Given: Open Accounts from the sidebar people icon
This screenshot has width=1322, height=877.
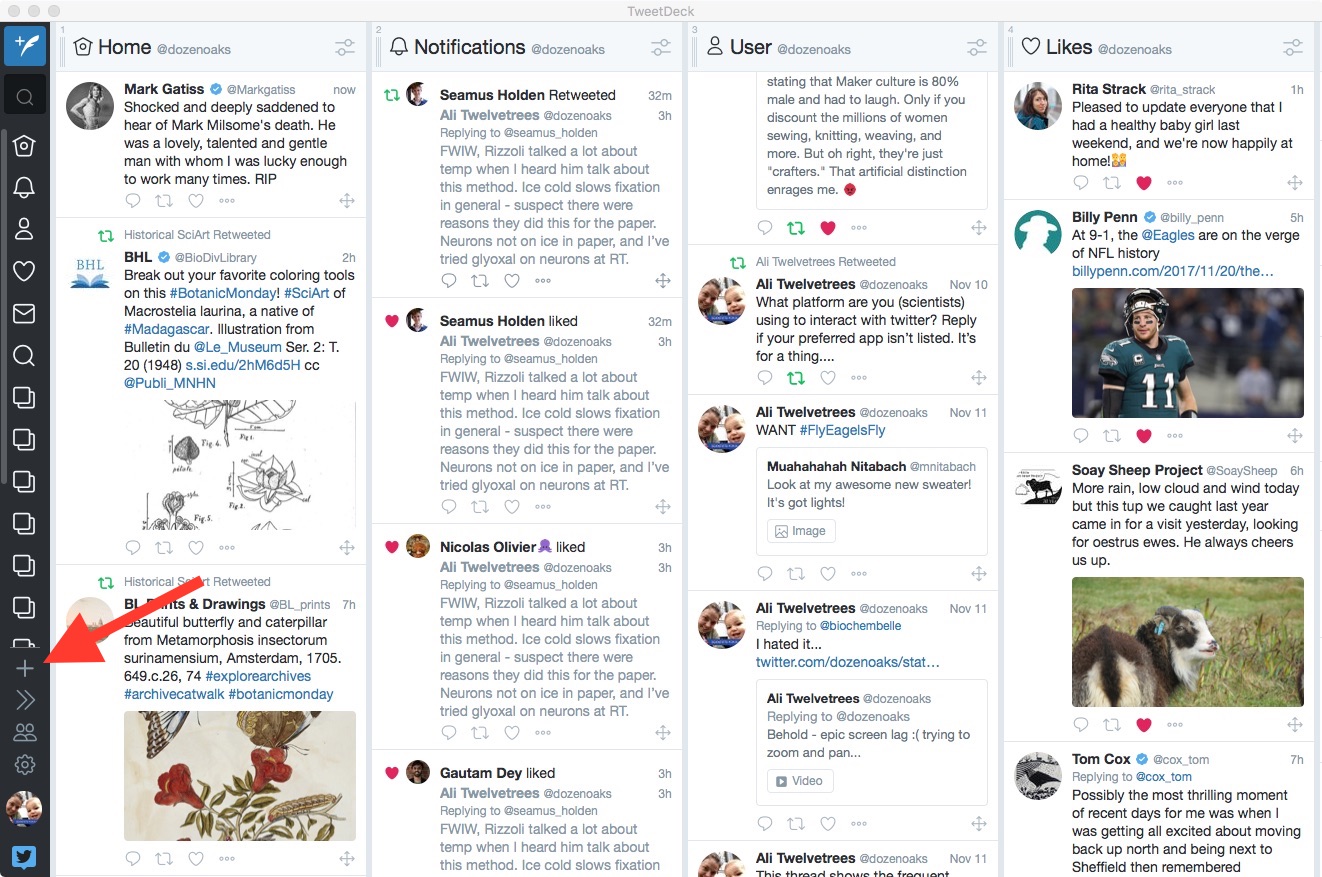Looking at the screenshot, I should click(x=25, y=732).
